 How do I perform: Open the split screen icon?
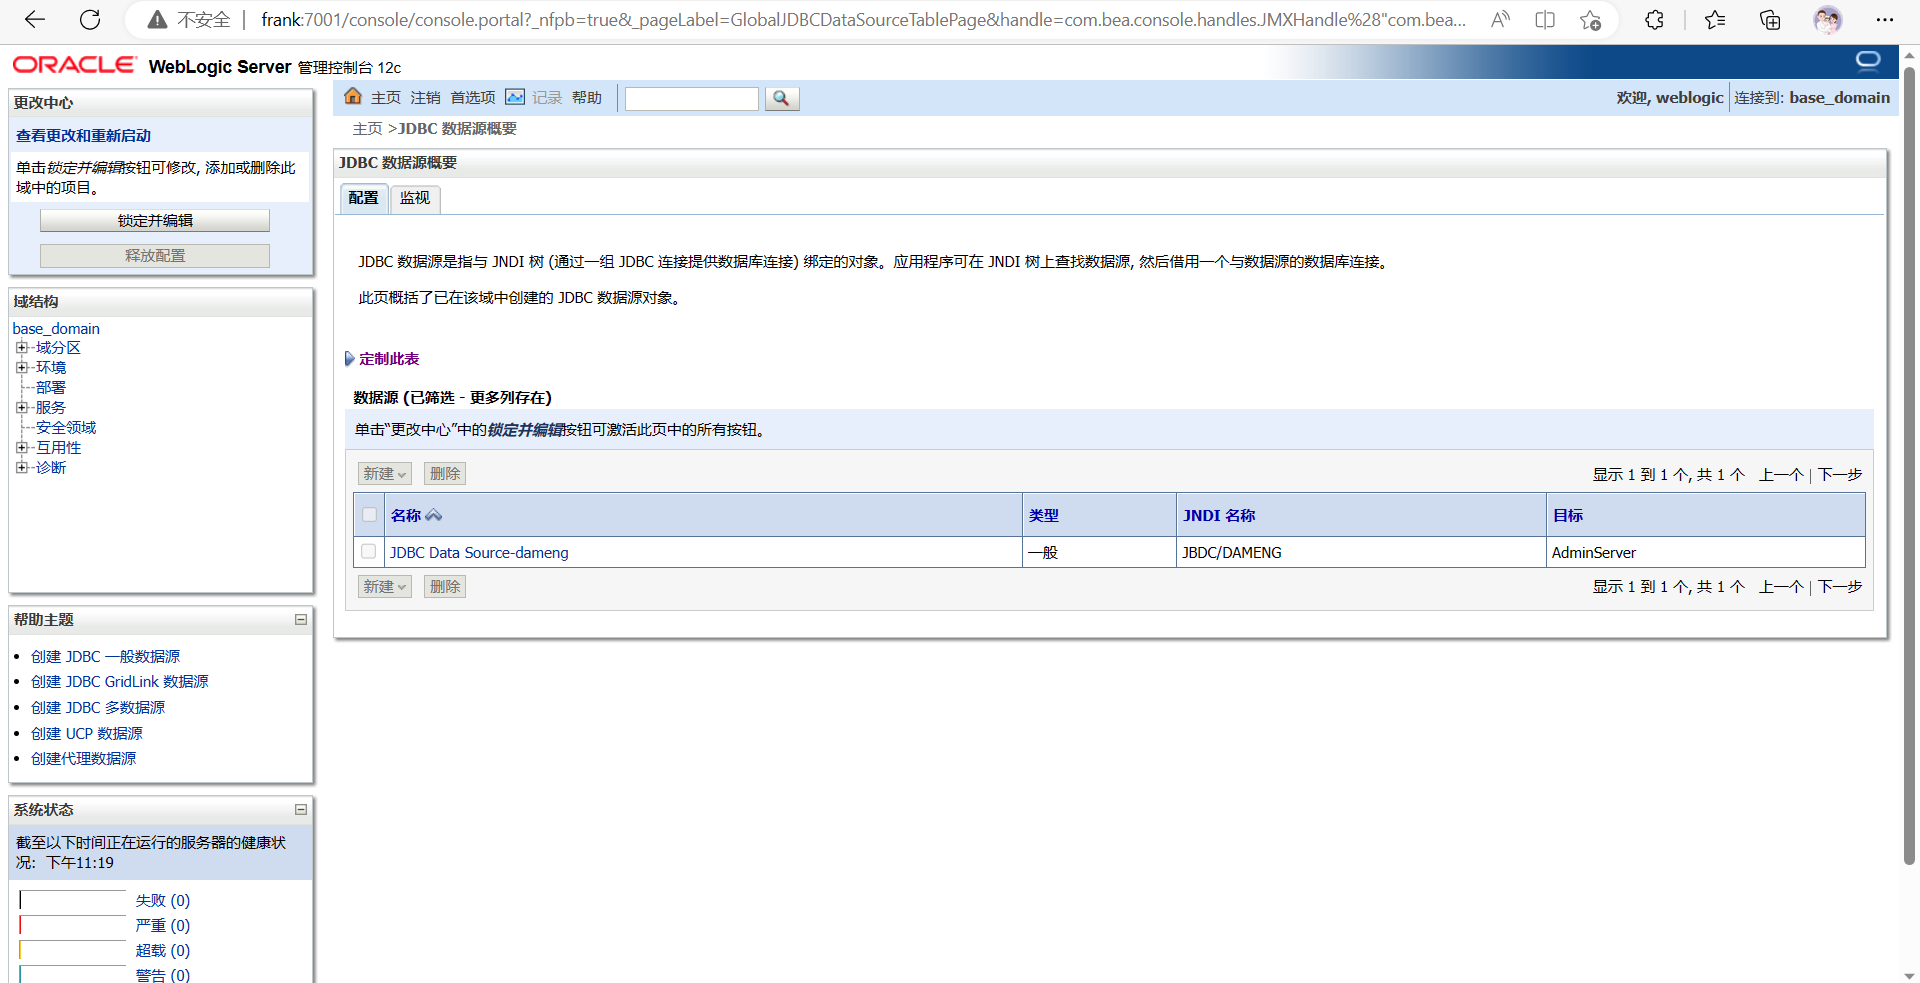[1545, 20]
